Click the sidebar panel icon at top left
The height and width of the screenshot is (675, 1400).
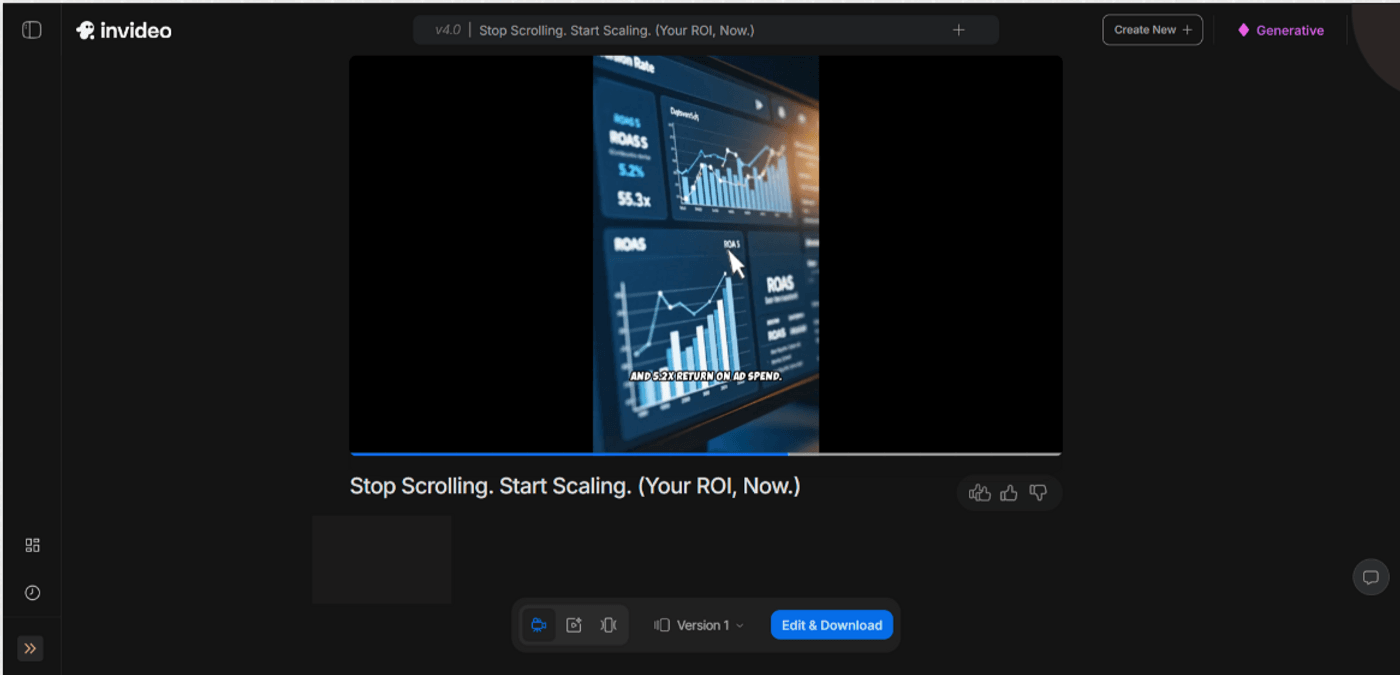click(31, 29)
